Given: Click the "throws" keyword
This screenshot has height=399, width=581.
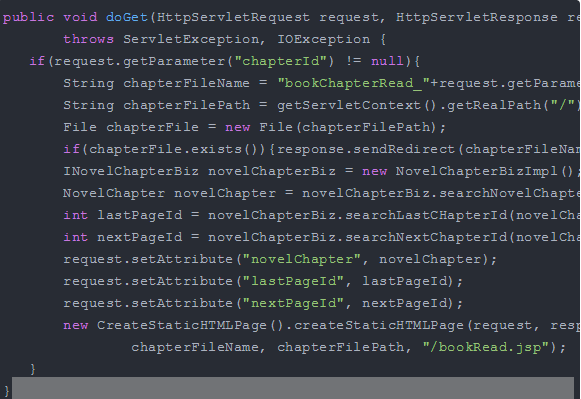Looking at the screenshot, I should [89, 39].
